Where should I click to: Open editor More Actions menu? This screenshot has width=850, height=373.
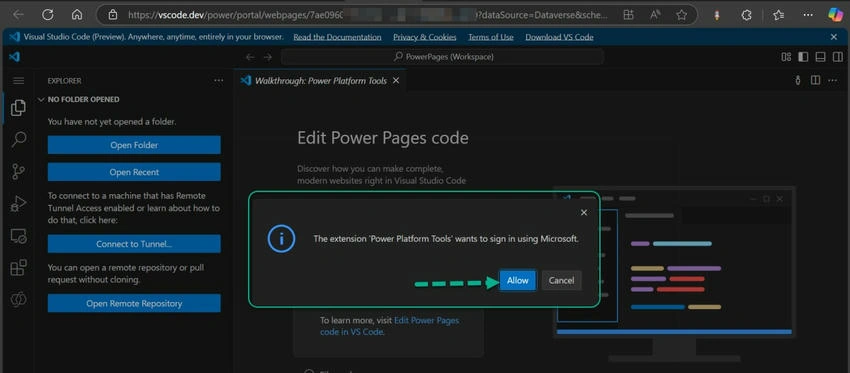833,80
